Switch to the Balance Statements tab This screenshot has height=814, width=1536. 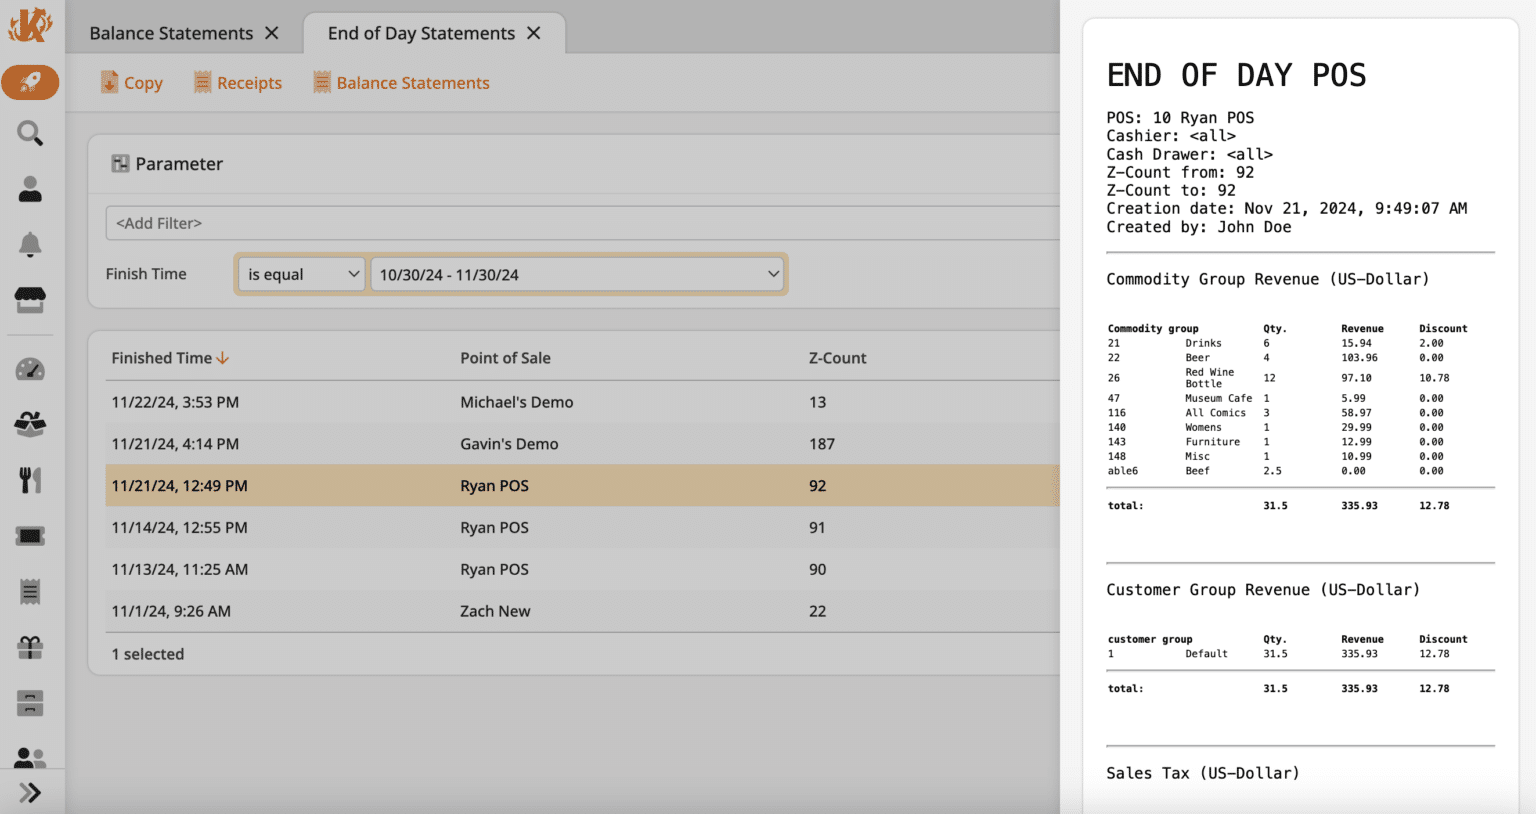(x=171, y=33)
